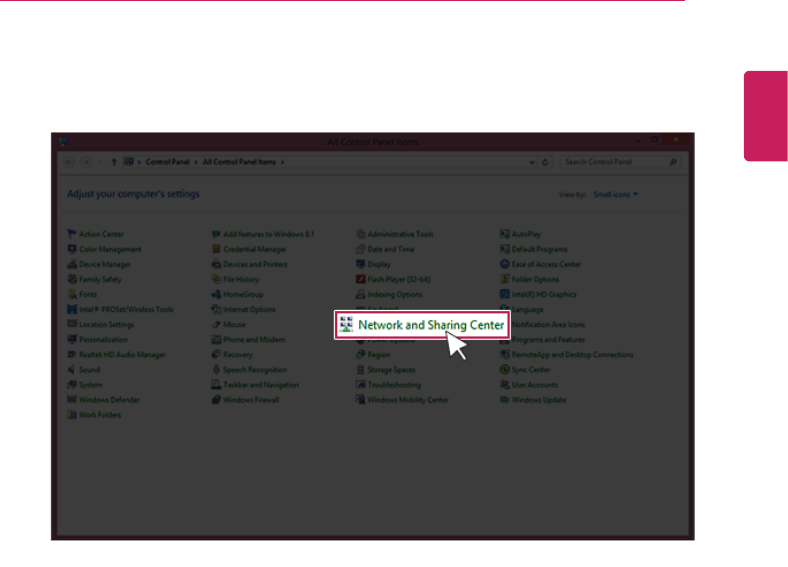Open the View by Small icons dropdown
Image resolution: width=788 pixels, height=567 pixels.
(616, 195)
